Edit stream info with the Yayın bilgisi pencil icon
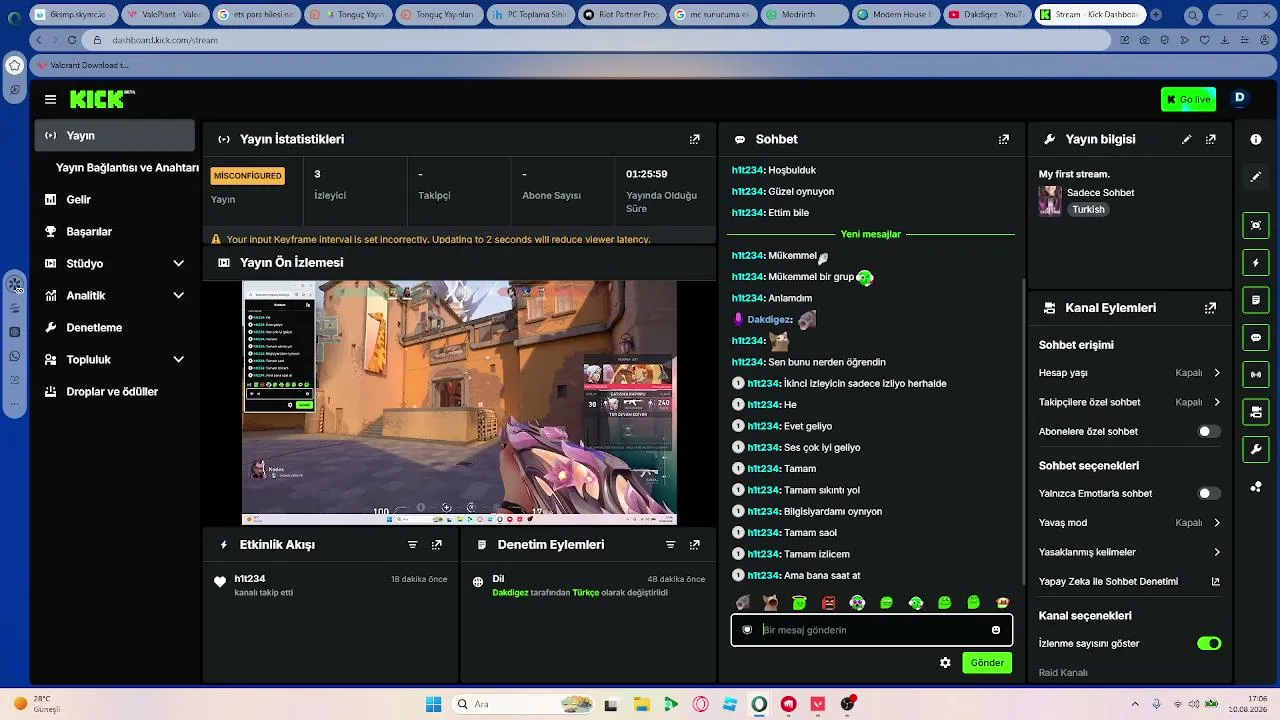This screenshot has height=720, width=1280. [x=1187, y=139]
